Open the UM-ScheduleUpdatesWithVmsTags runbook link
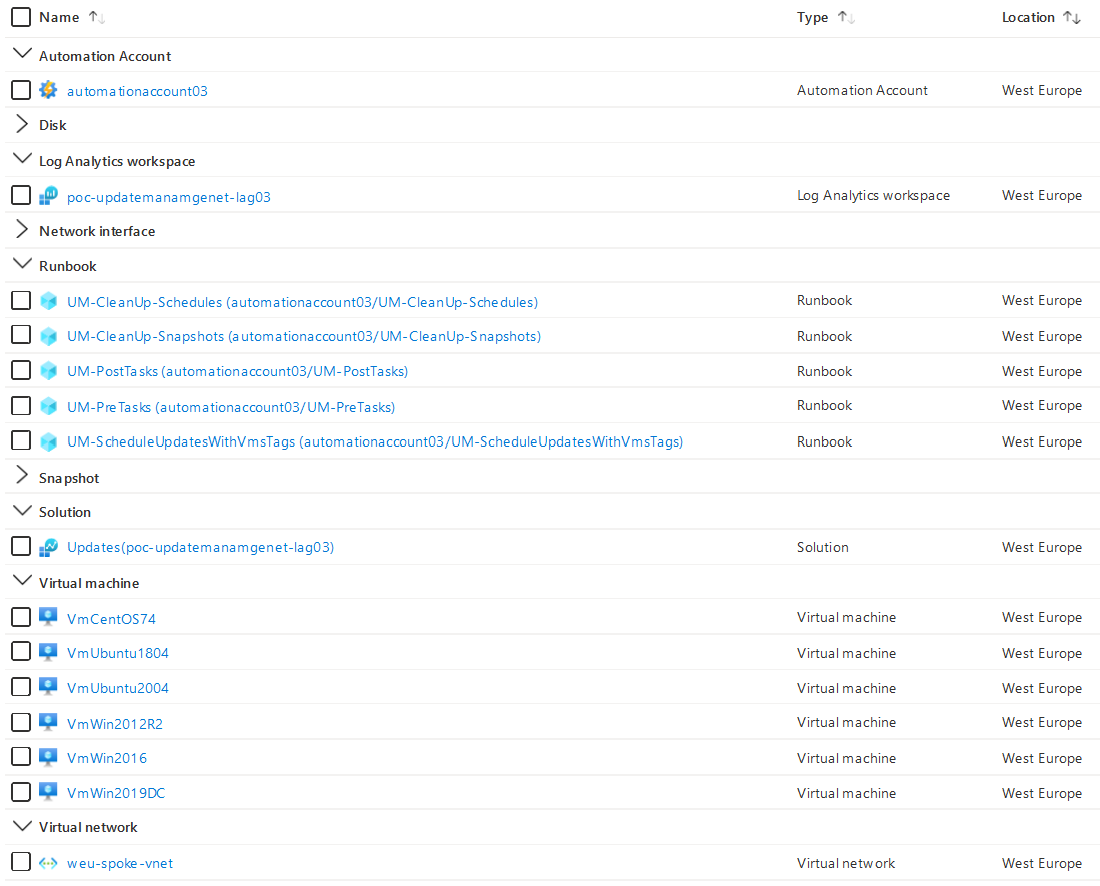1100x886 pixels. [375, 442]
